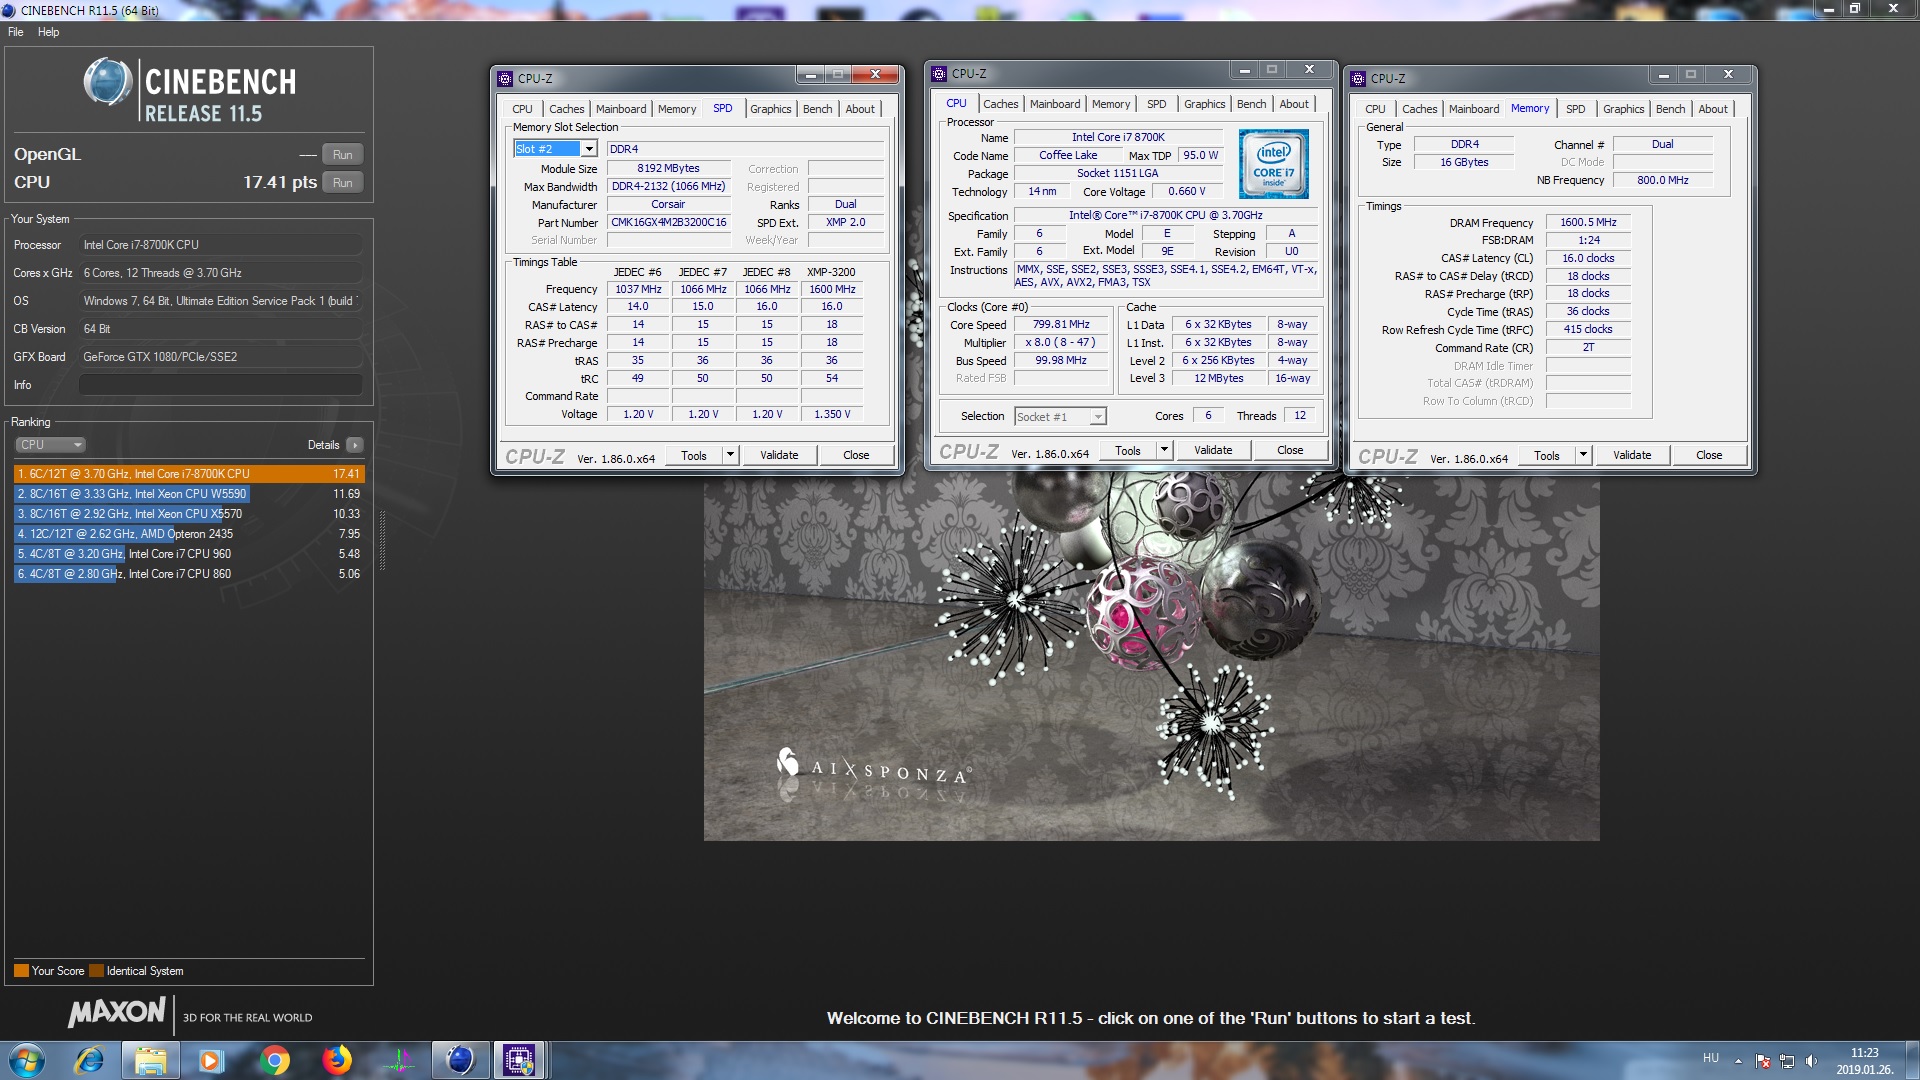Click Tools in the SPD CPU-Z window
The height and width of the screenshot is (1080, 1920).
(694, 456)
